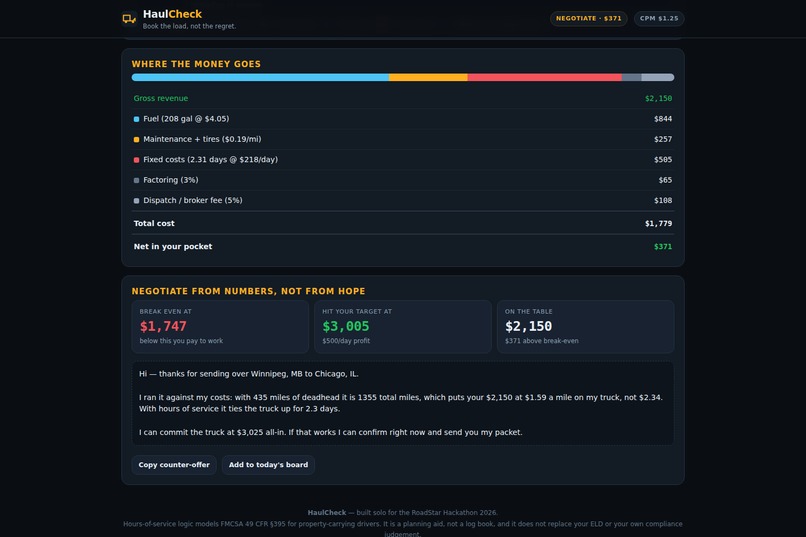Click the RoadStar Hackathon 2026 footer line
The height and width of the screenshot is (537, 806).
[x=402, y=513]
